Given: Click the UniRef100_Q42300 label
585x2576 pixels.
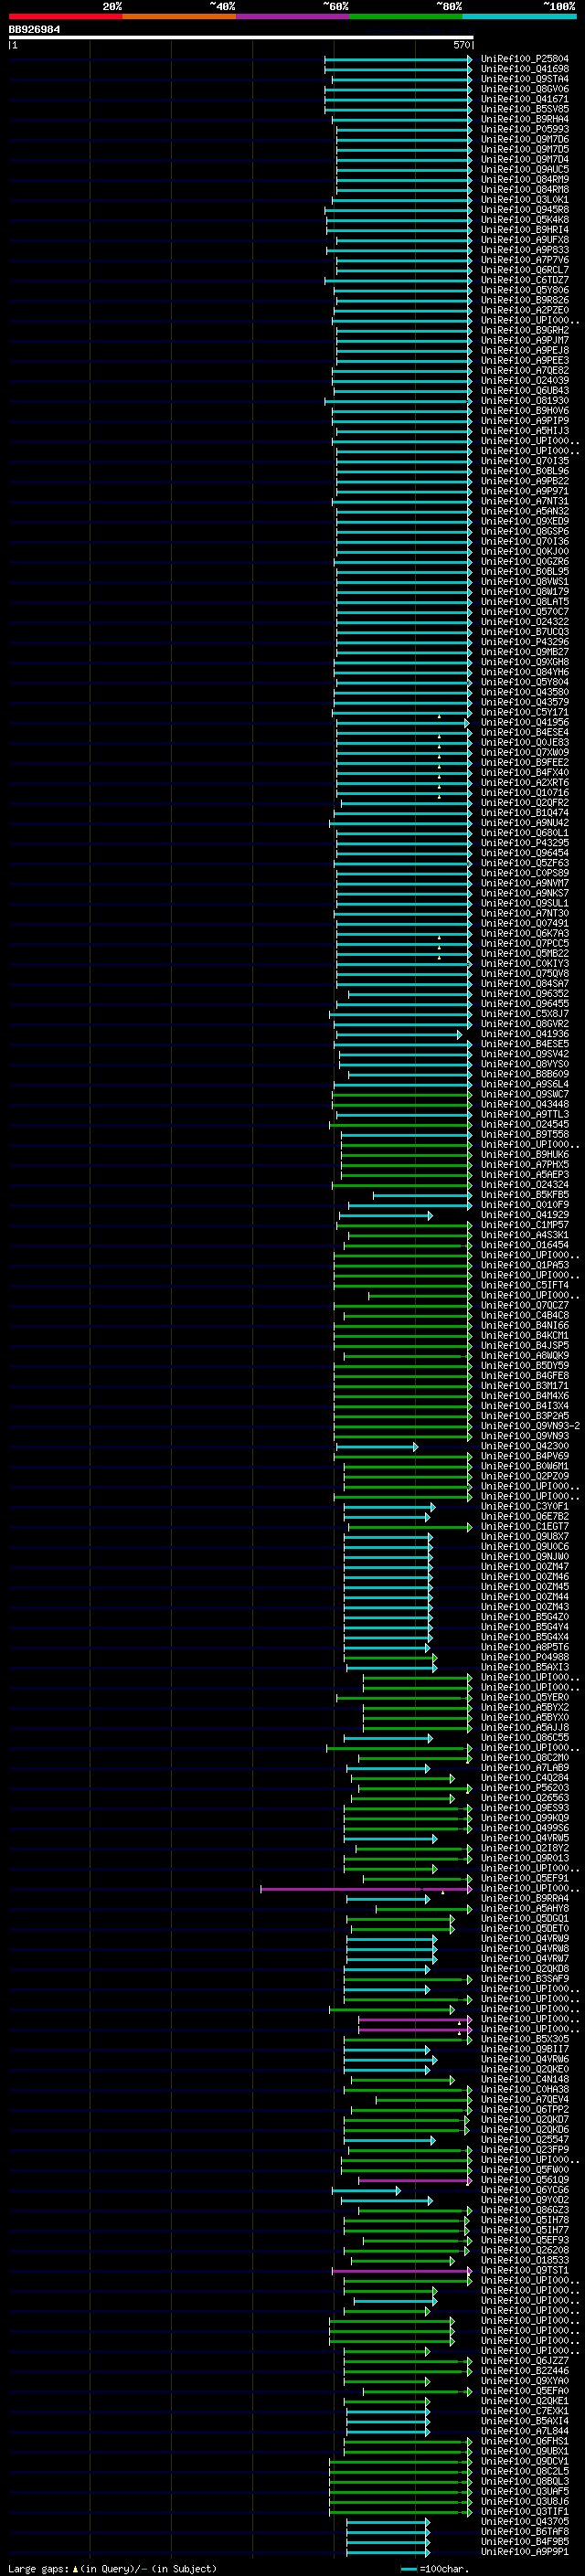Looking at the screenshot, I should 524,1446.
